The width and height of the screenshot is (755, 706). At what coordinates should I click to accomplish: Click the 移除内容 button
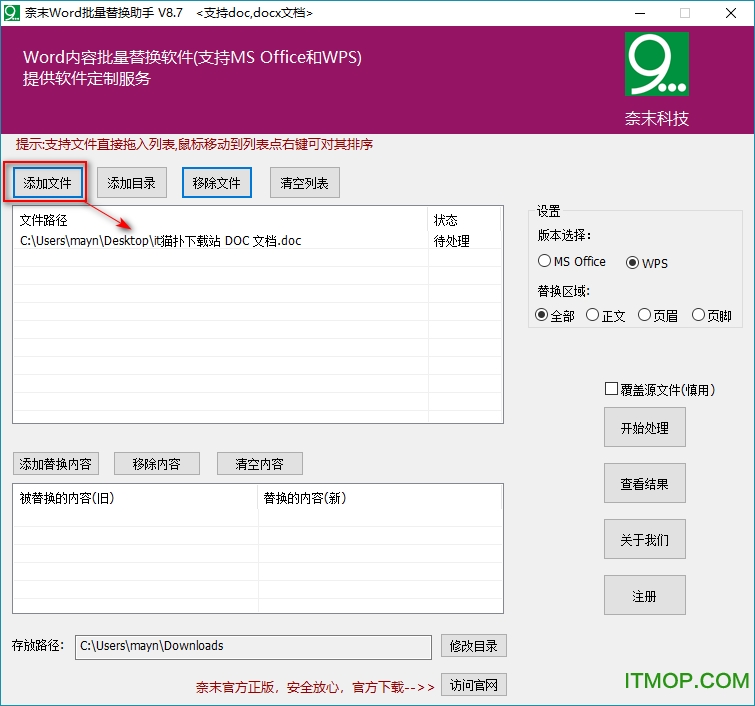click(157, 464)
